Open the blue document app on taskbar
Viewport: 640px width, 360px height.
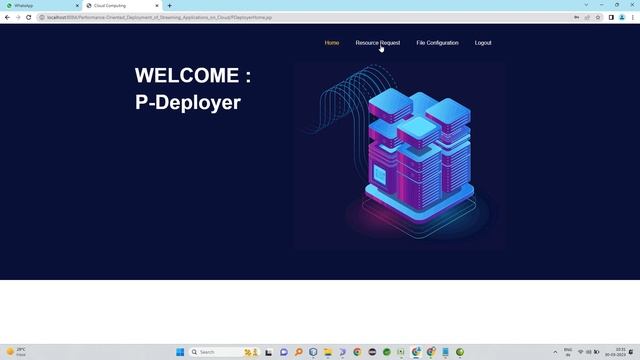coord(445,352)
